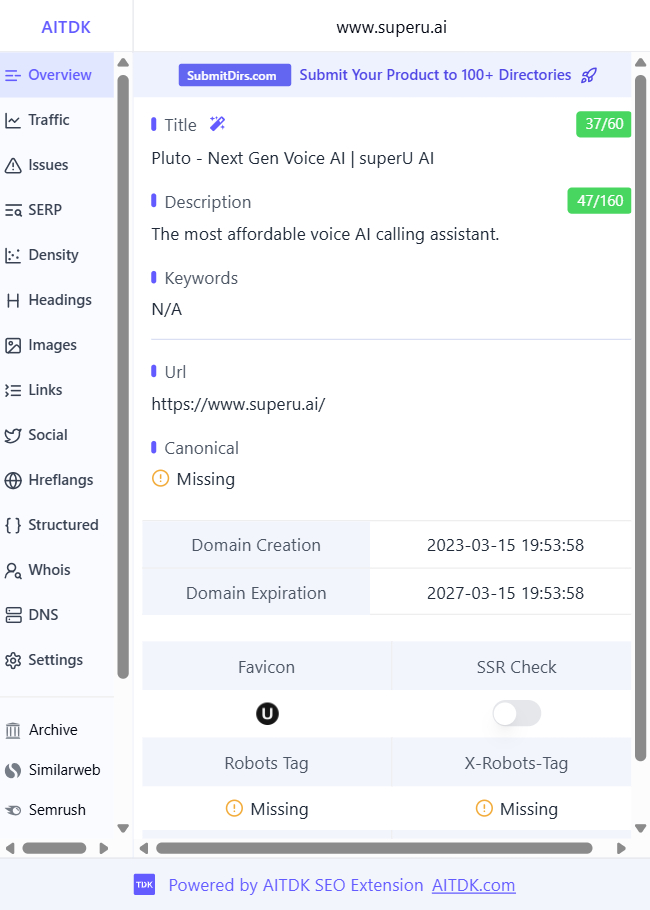
Task: Click the magic wand icon beside Title
Action: click(x=217, y=124)
